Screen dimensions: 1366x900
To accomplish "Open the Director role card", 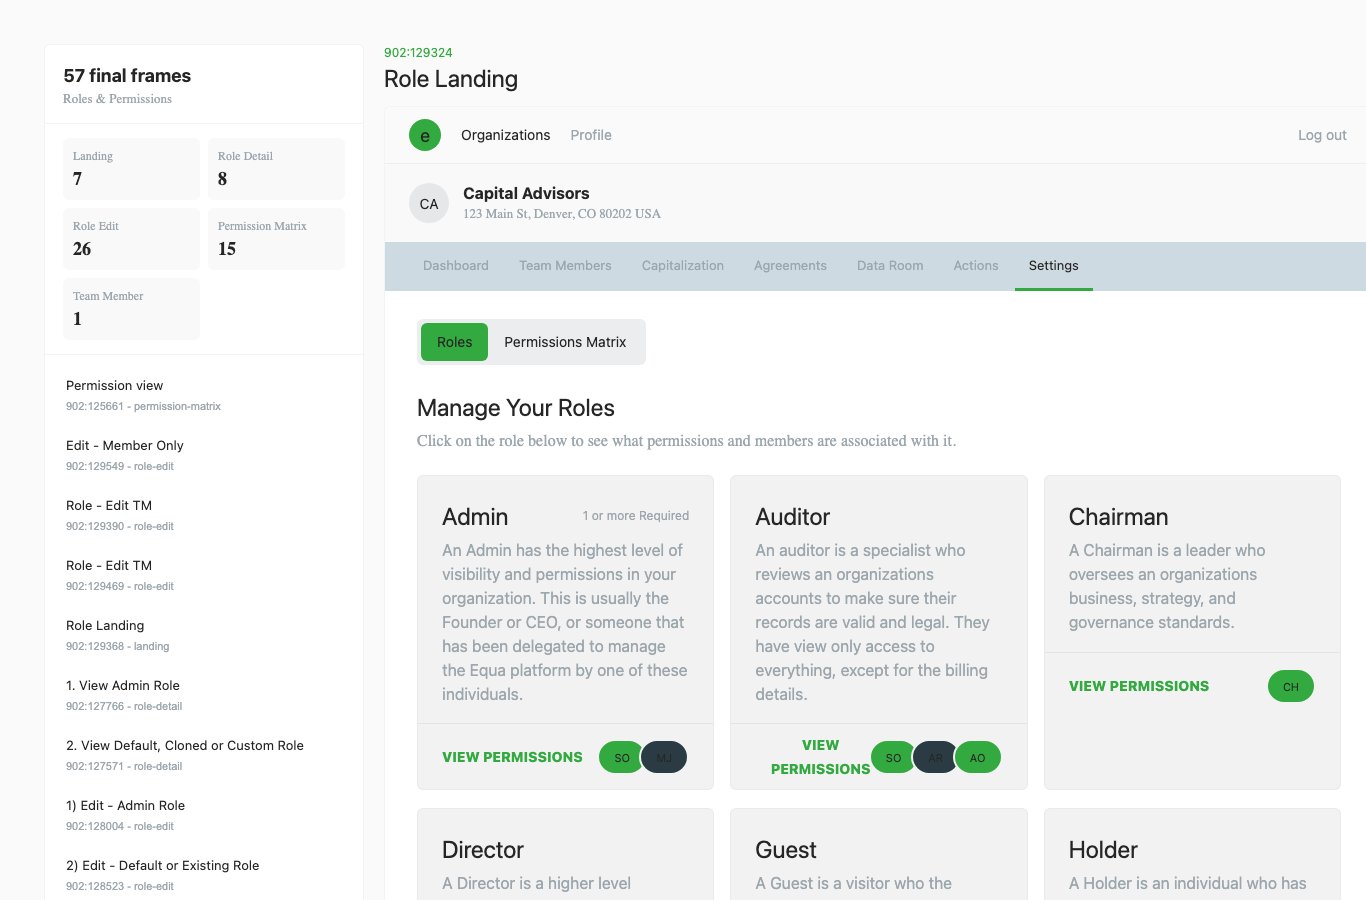I will [565, 854].
